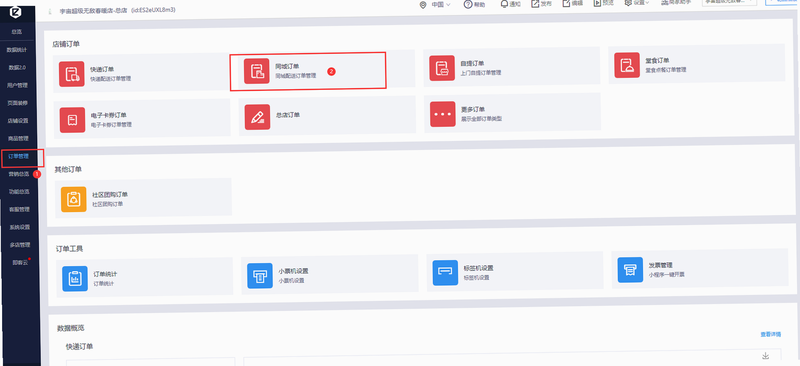Click the 预览 preview play icon
The height and width of the screenshot is (366, 800).
[x=597, y=3]
